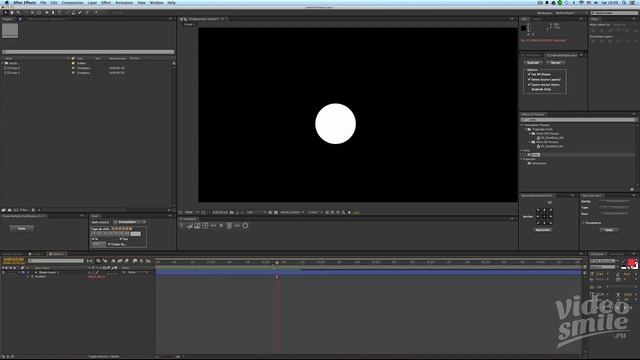Select the Hand tool in toolbar
The image size is (640, 360).
pyautogui.click(x=12, y=13)
